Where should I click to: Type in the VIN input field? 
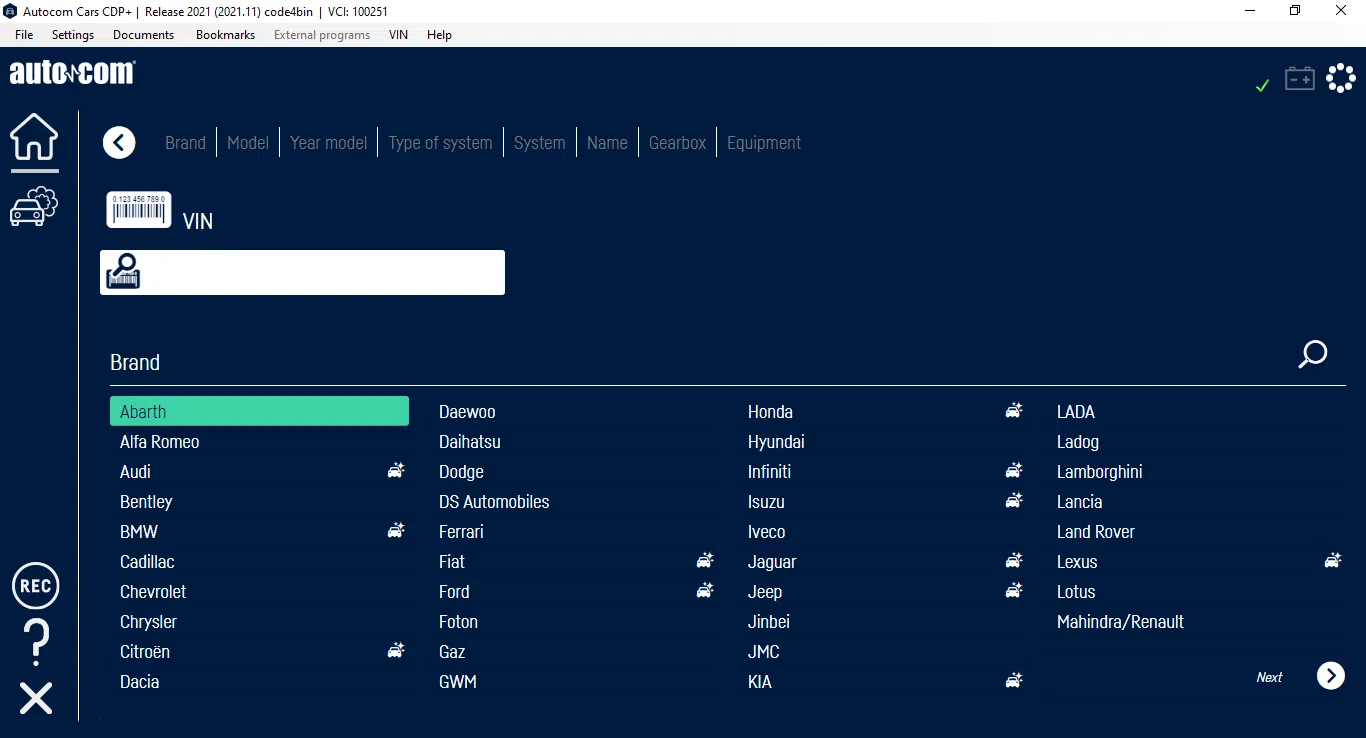(x=322, y=273)
